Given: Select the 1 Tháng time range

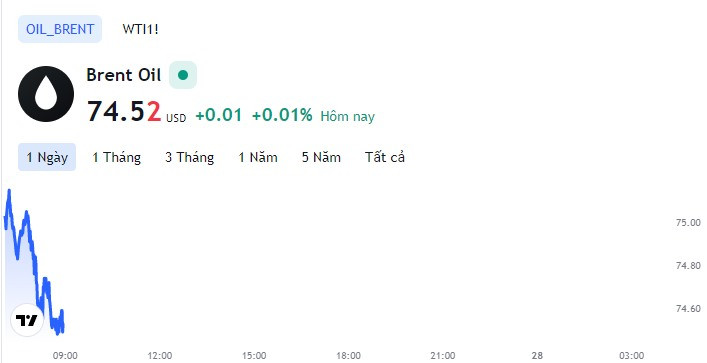Looking at the screenshot, I should (x=116, y=157).
